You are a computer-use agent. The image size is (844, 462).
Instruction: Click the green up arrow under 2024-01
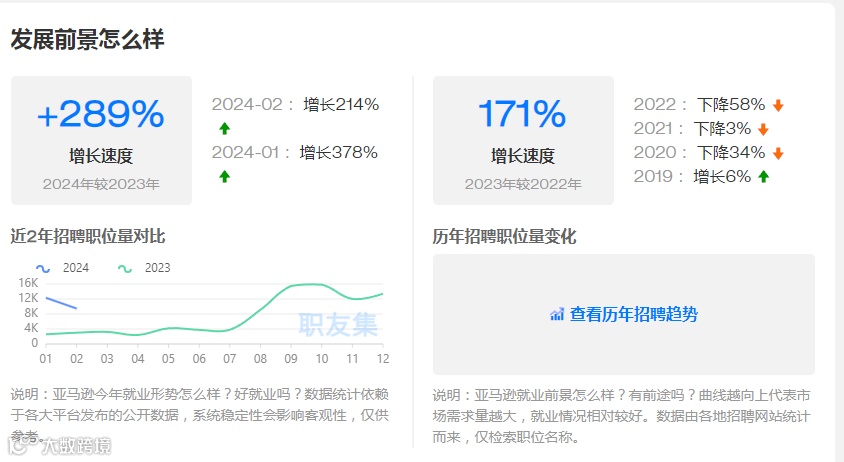224,176
